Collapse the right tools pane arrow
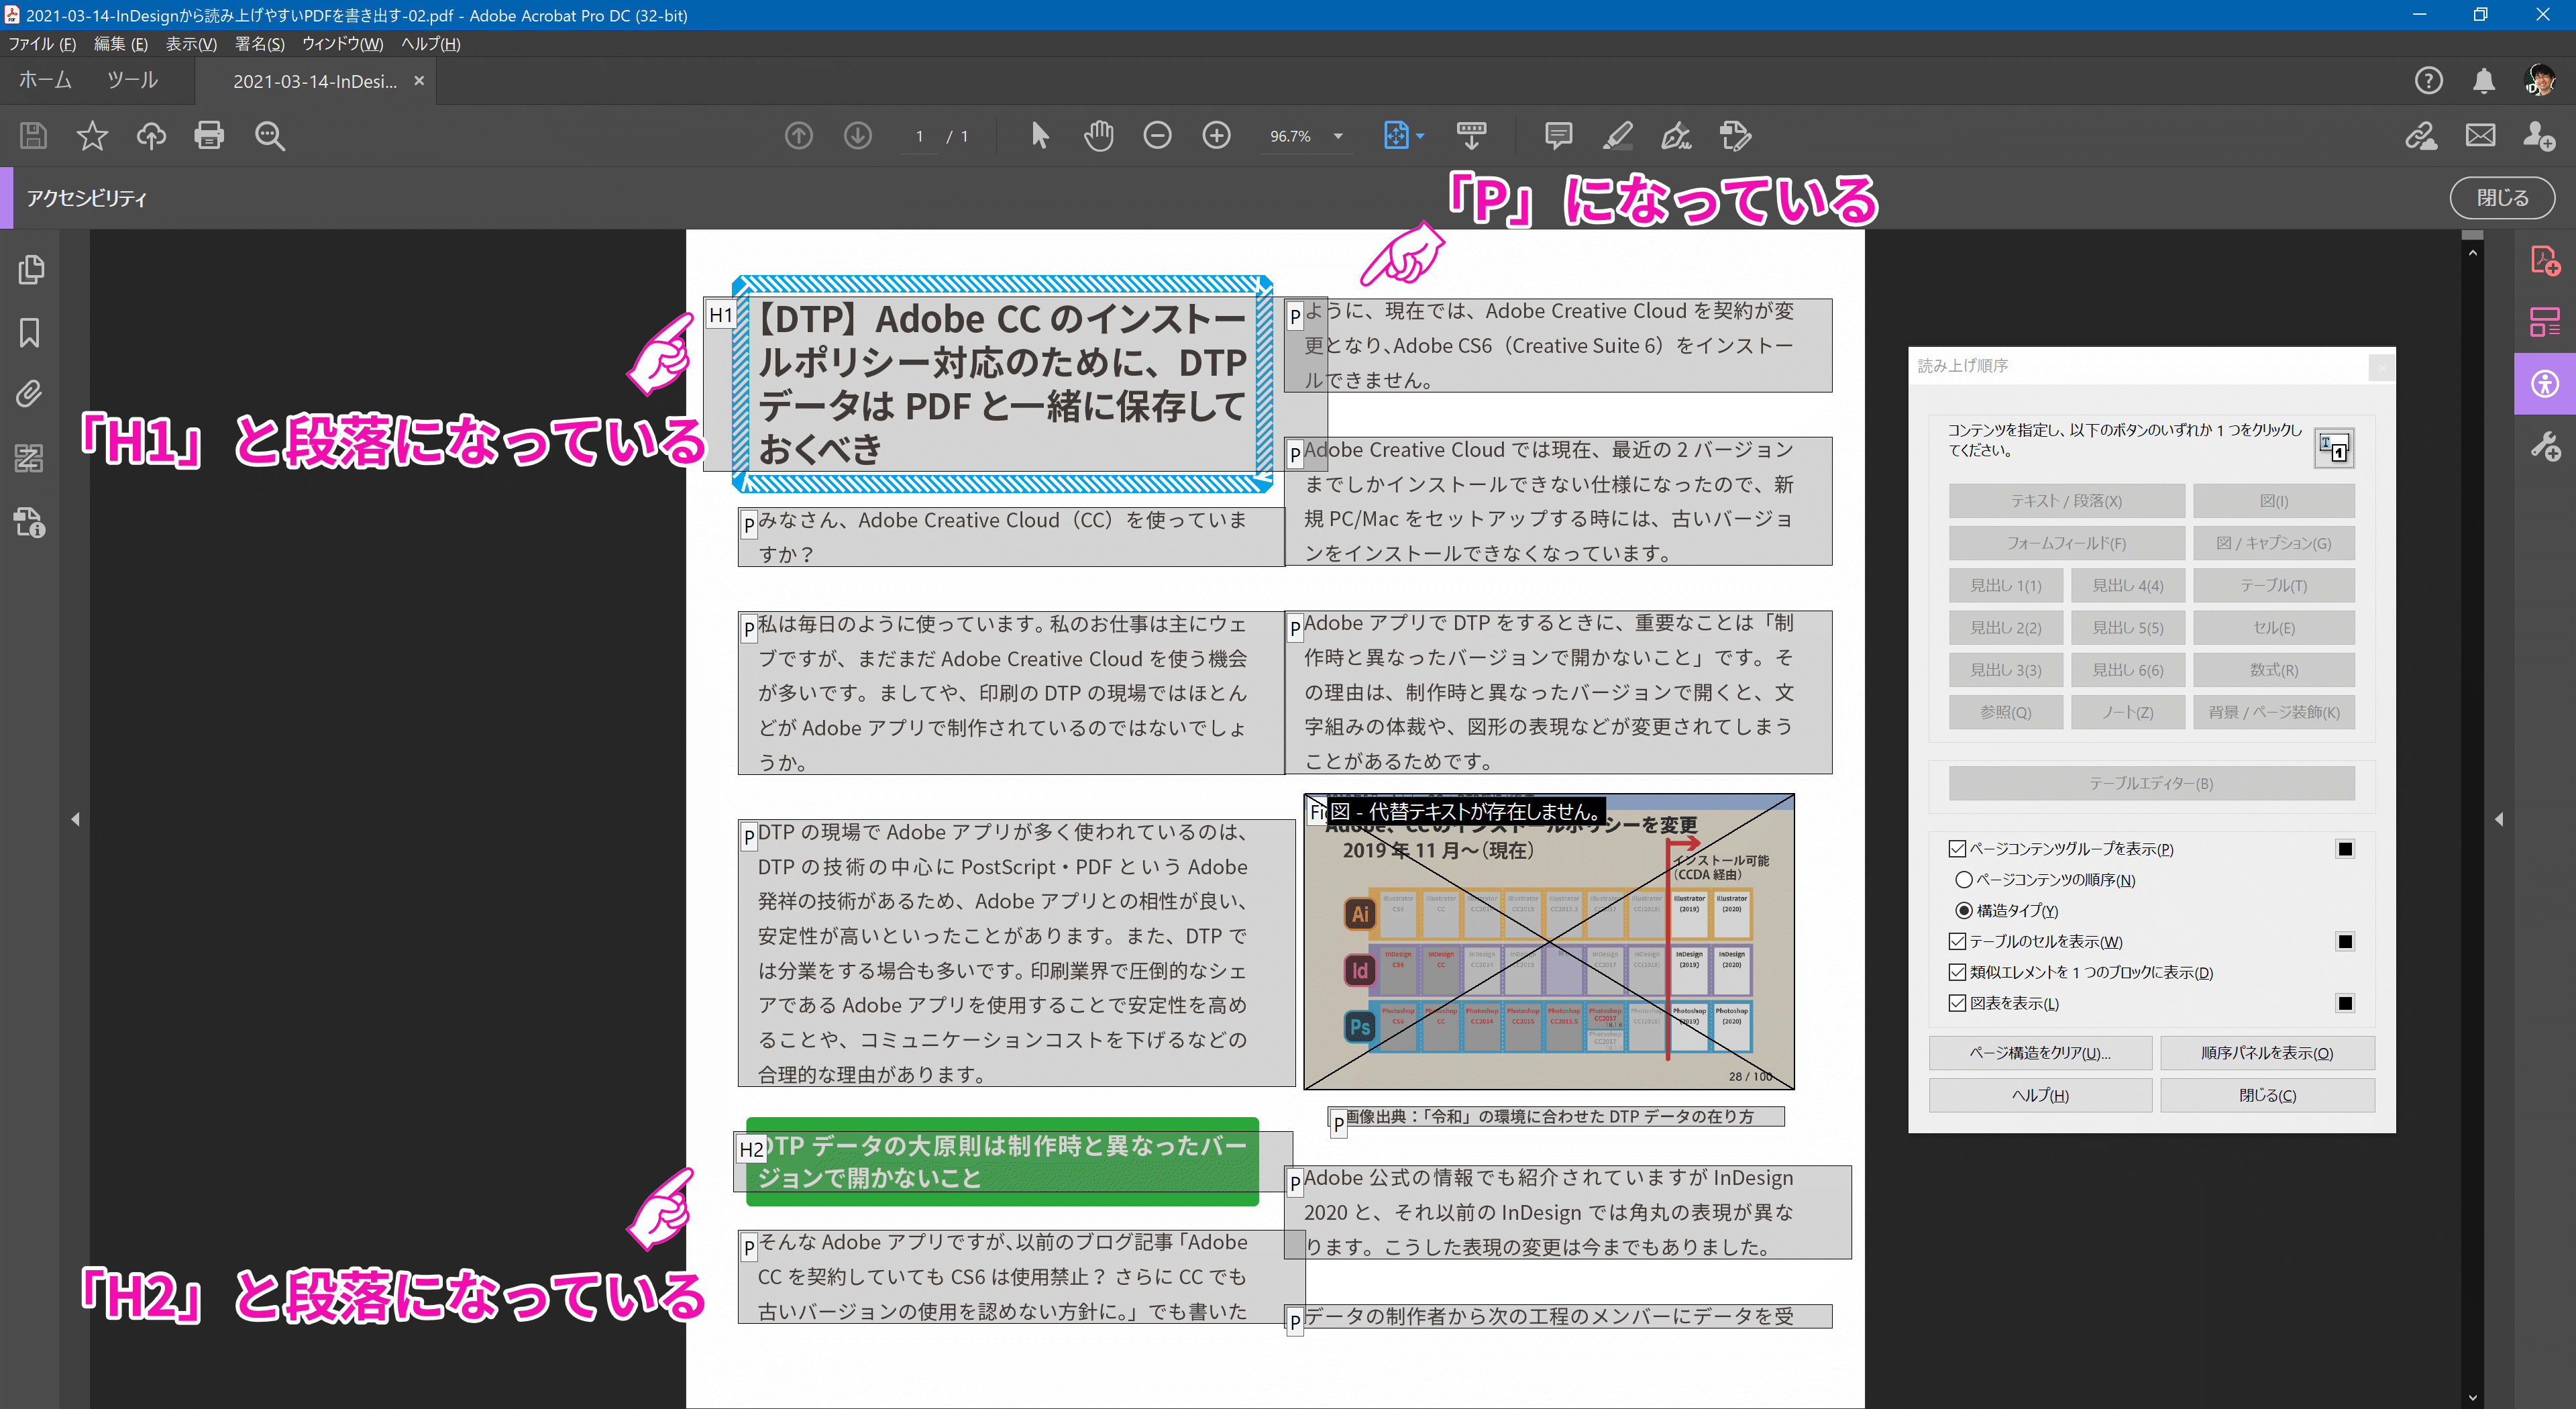 coord(2498,819)
